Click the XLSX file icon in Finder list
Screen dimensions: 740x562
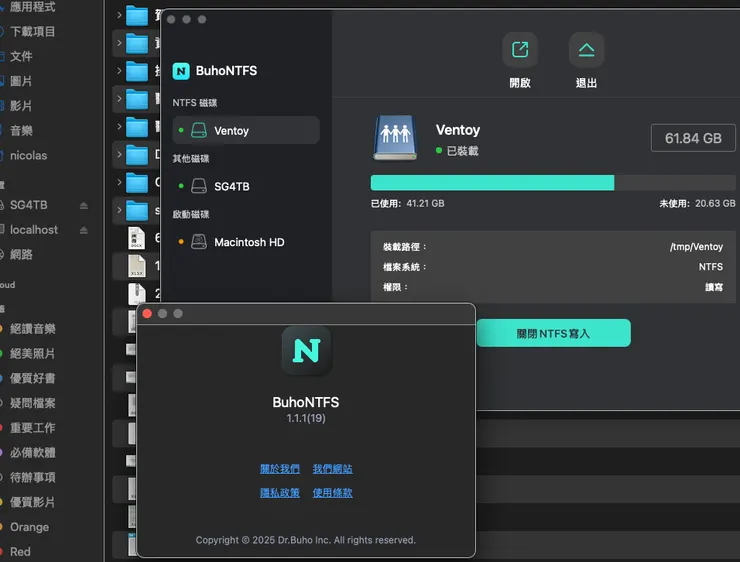[137, 266]
